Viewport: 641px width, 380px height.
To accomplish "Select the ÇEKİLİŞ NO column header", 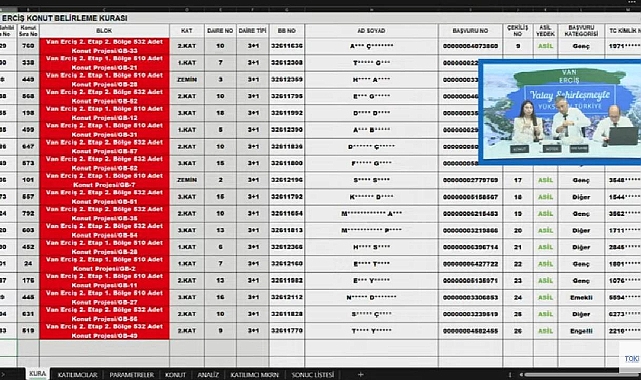I will point(518,31).
